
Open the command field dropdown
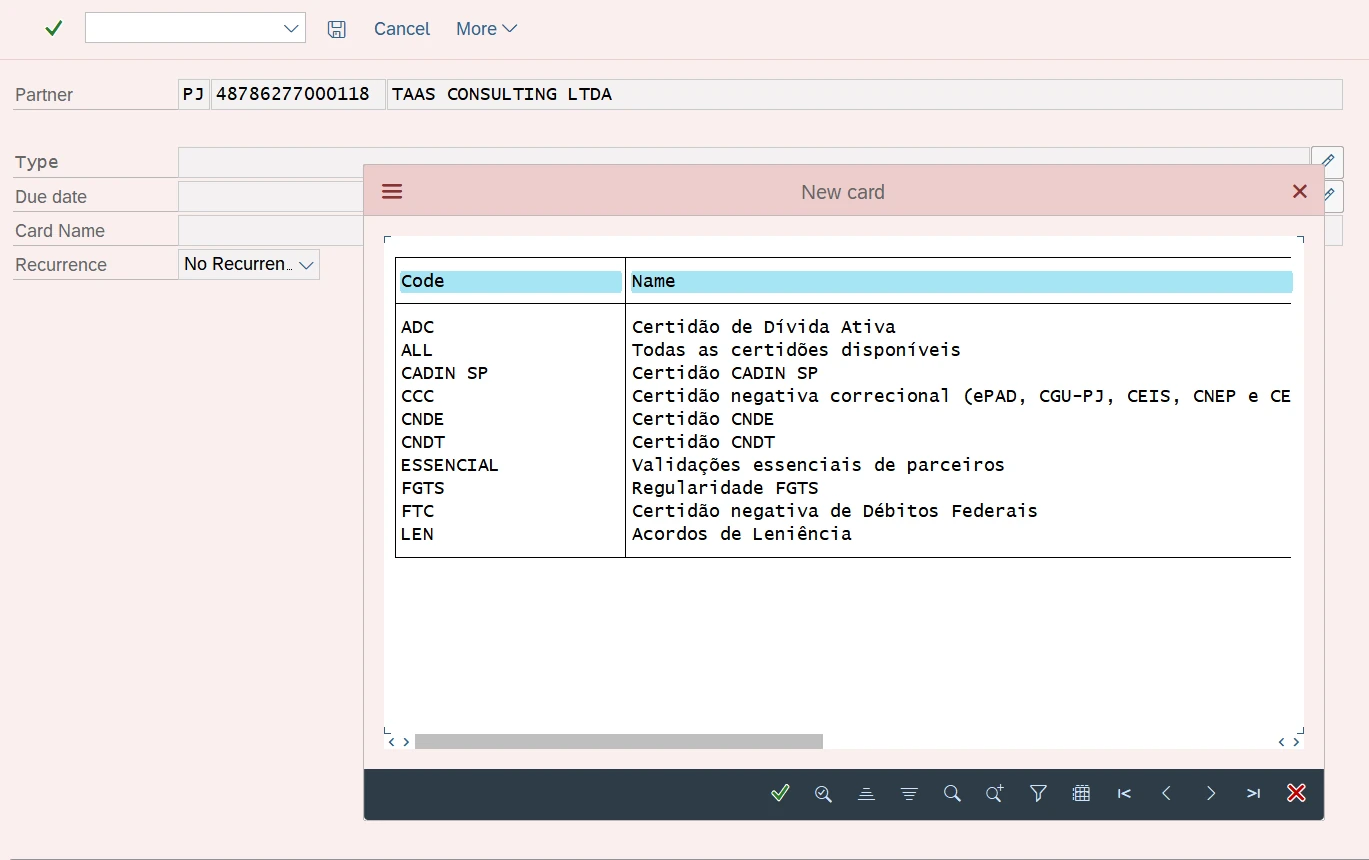(x=292, y=29)
